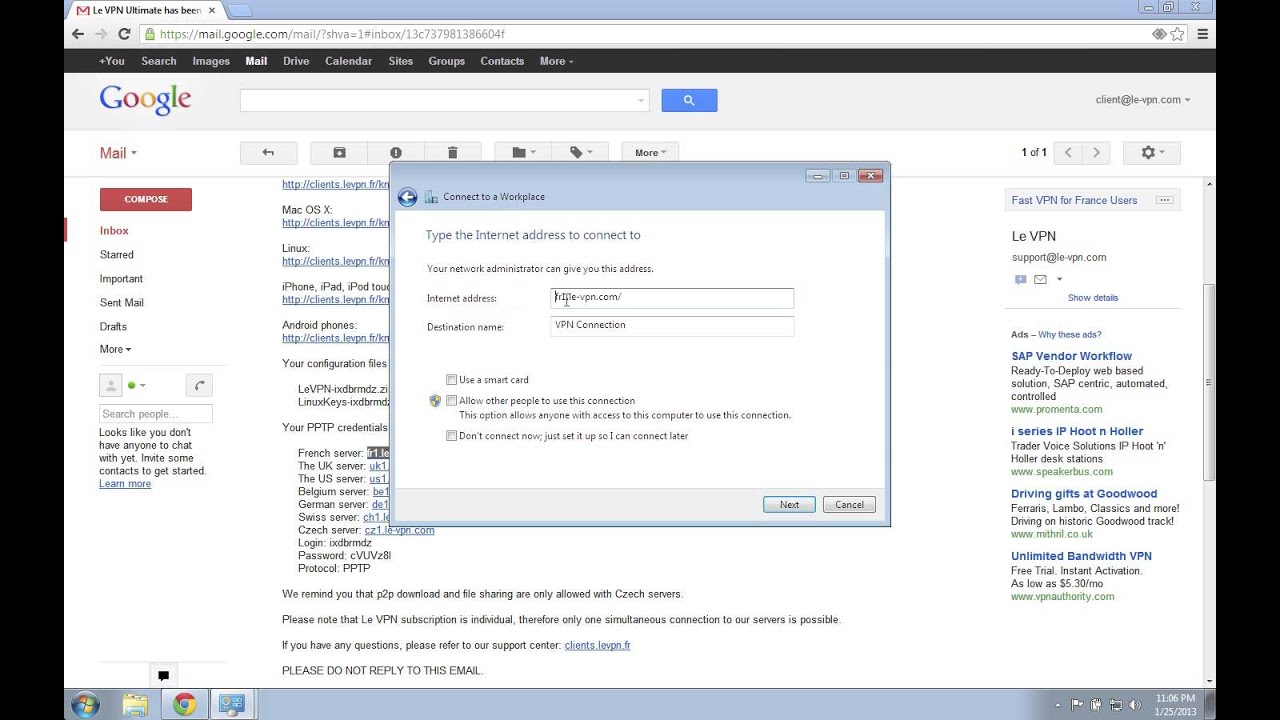The height and width of the screenshot is (720, 1280).
Task: Click Internet address text field
Action: pyautogui.click(x=672, y=298)
